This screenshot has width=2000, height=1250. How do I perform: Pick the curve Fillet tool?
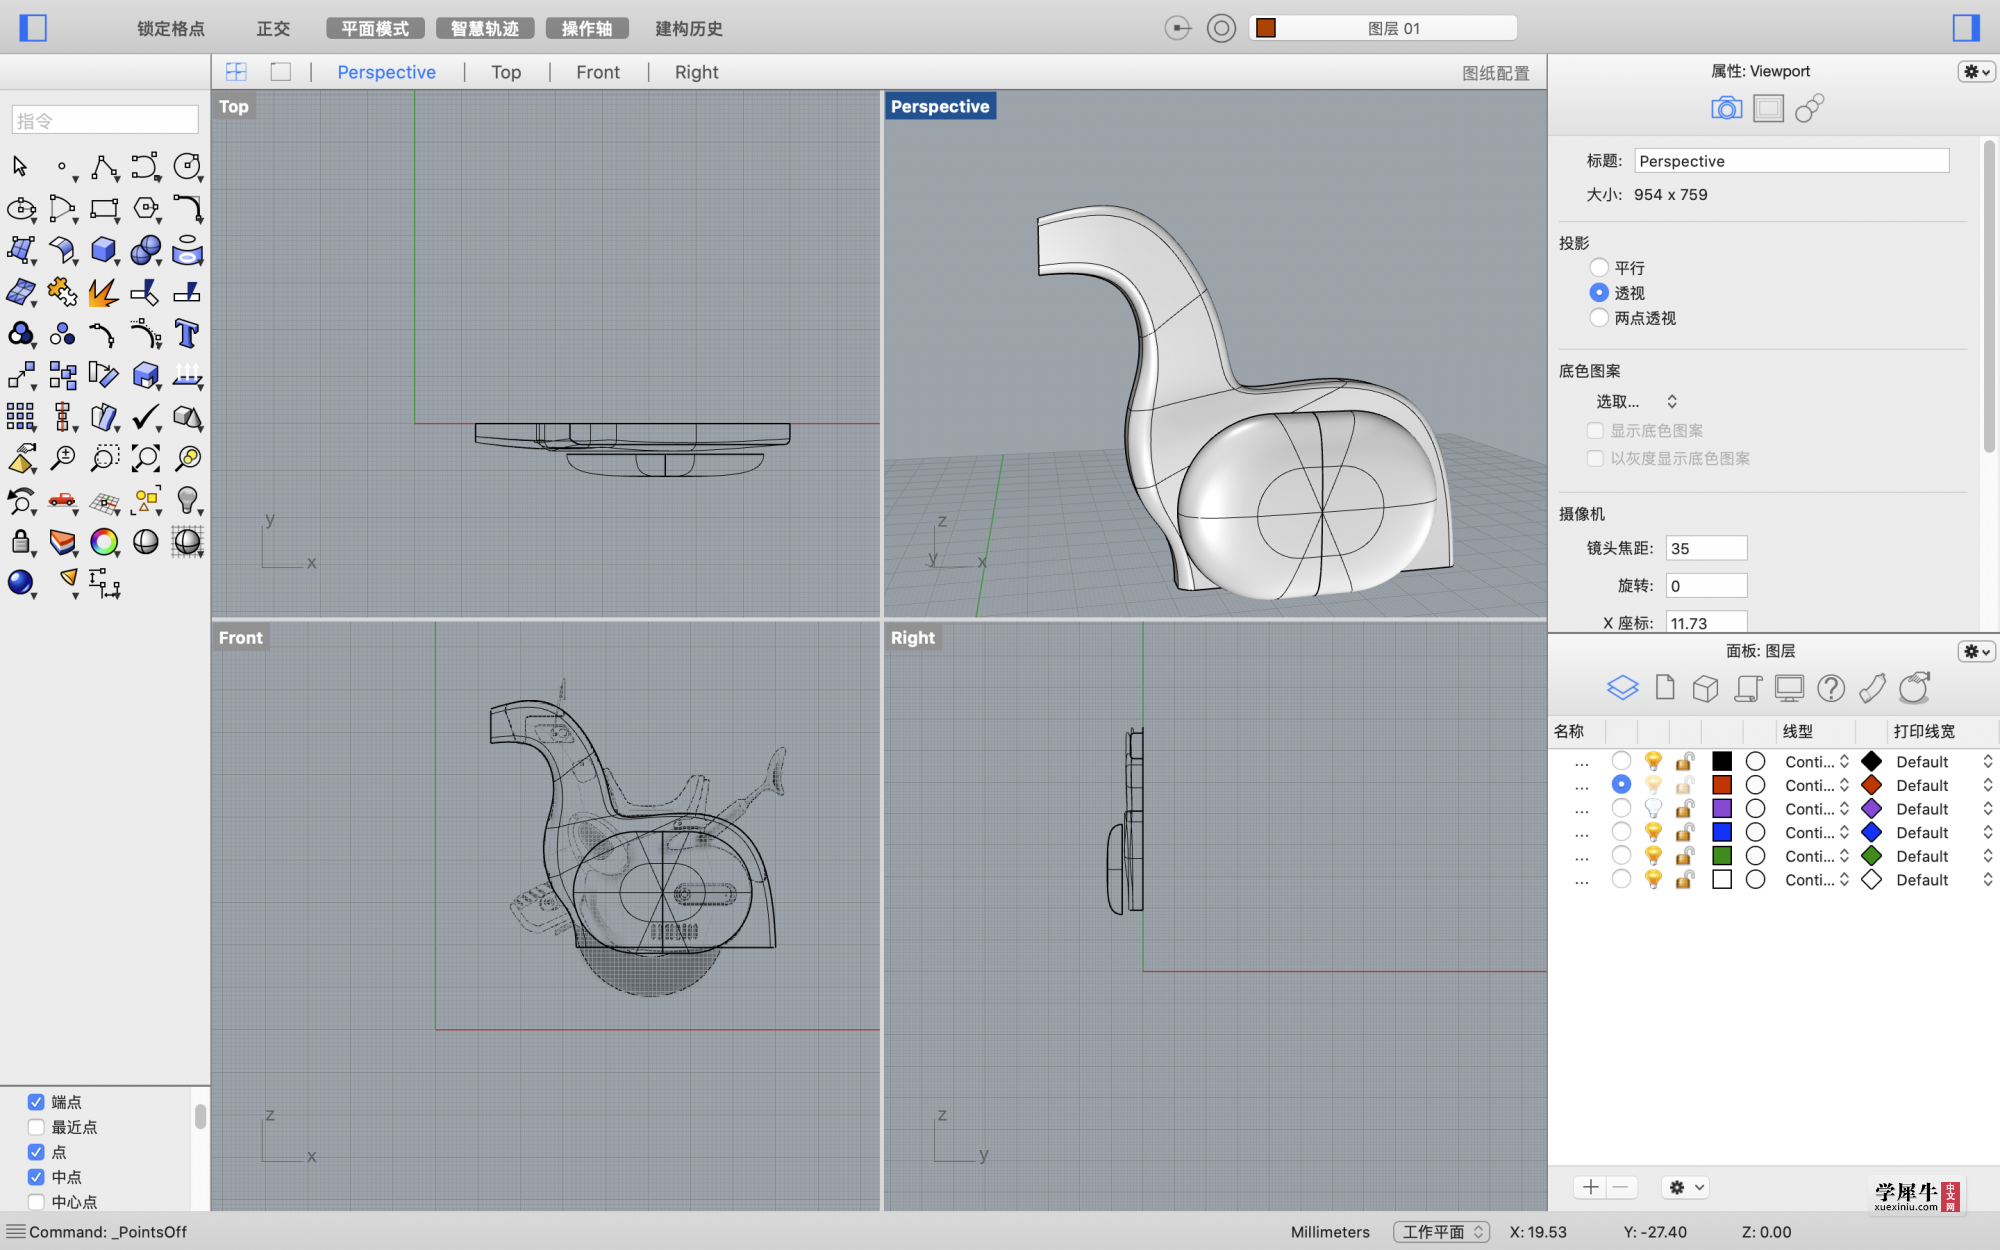(x=187, y=208)
